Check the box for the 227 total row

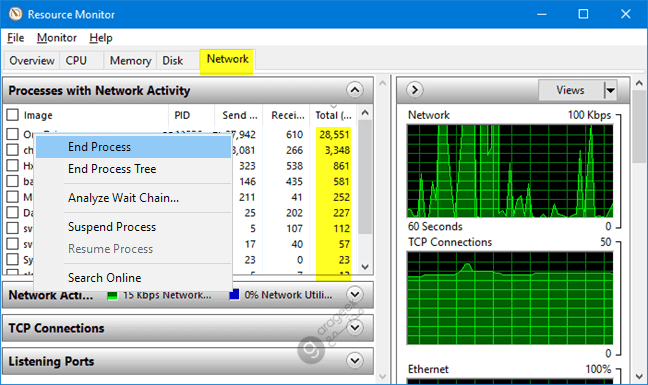coord(13,212)
